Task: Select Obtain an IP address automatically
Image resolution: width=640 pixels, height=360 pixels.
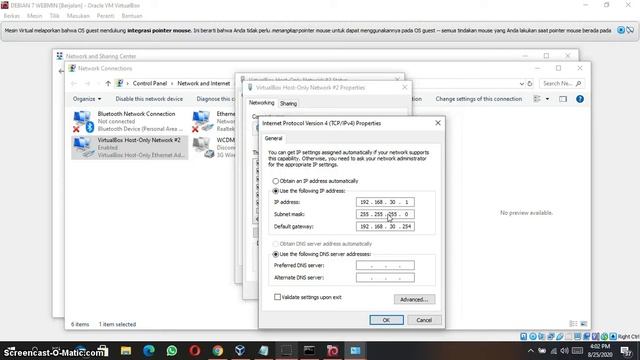Action: pyautogui.click(x=276, y=181)
